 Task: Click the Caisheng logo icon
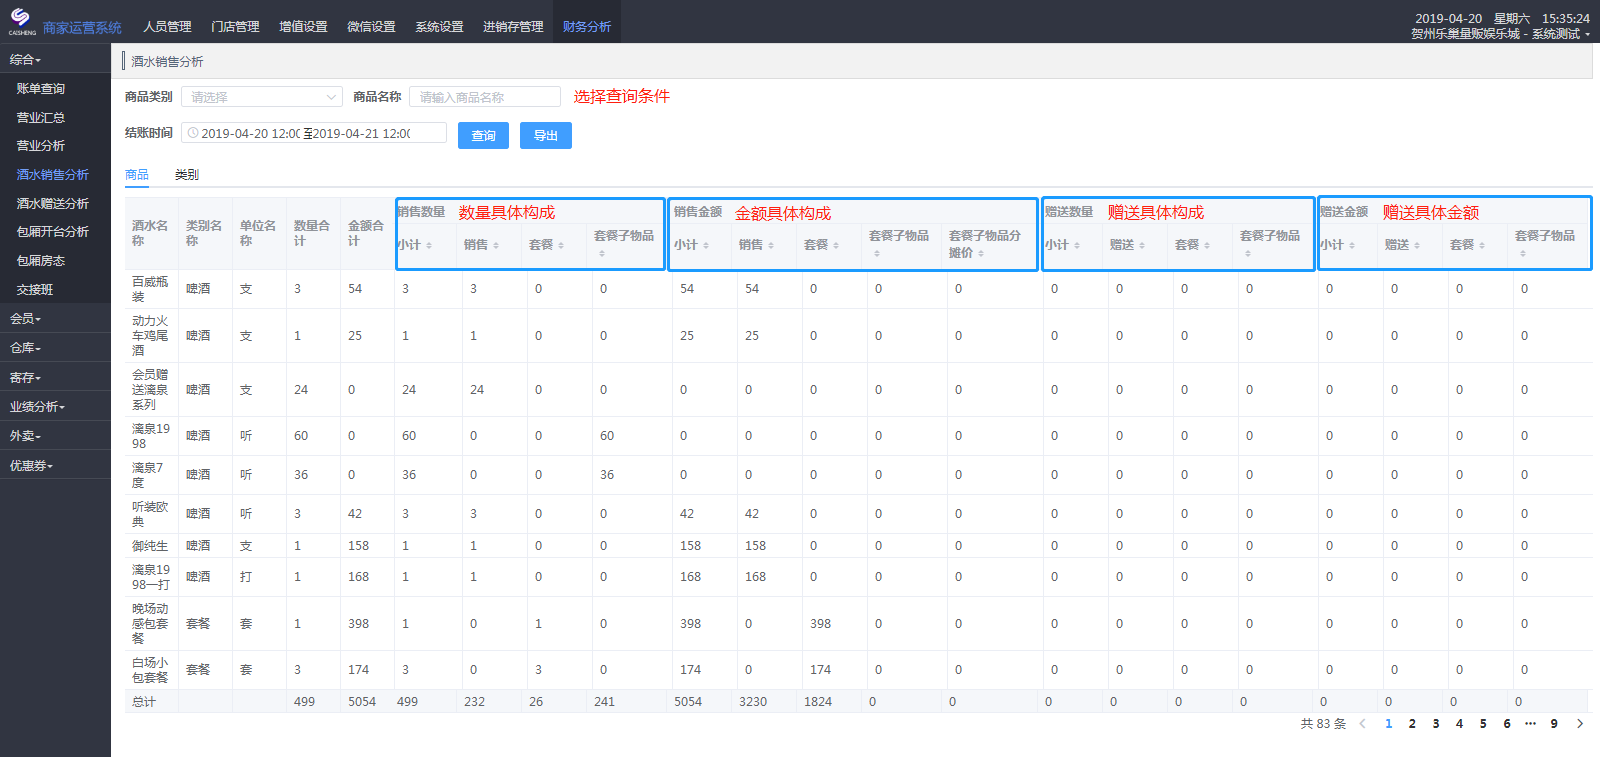[21, 21]
